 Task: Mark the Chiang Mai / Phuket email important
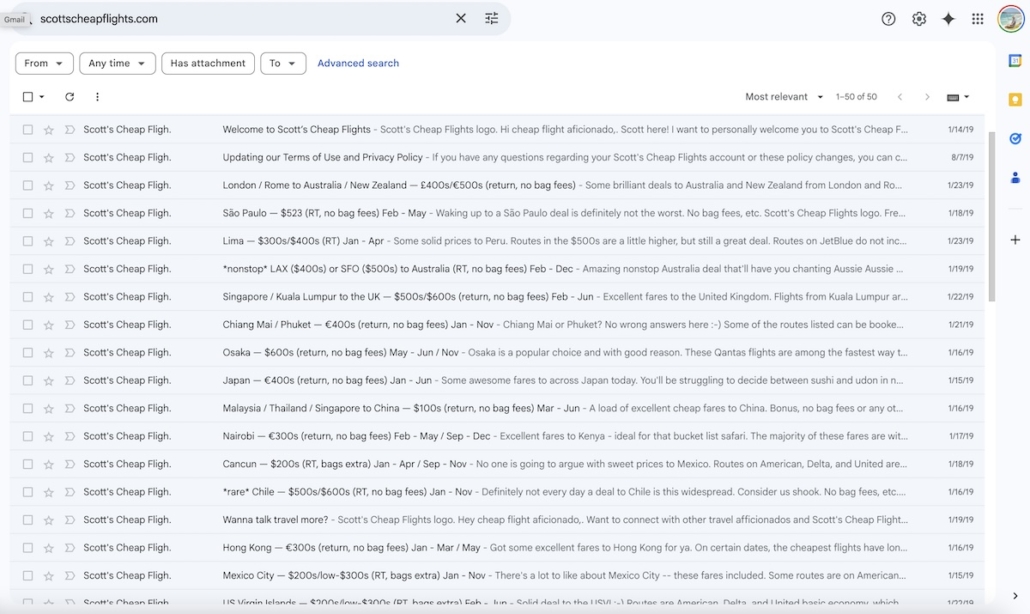70,325
